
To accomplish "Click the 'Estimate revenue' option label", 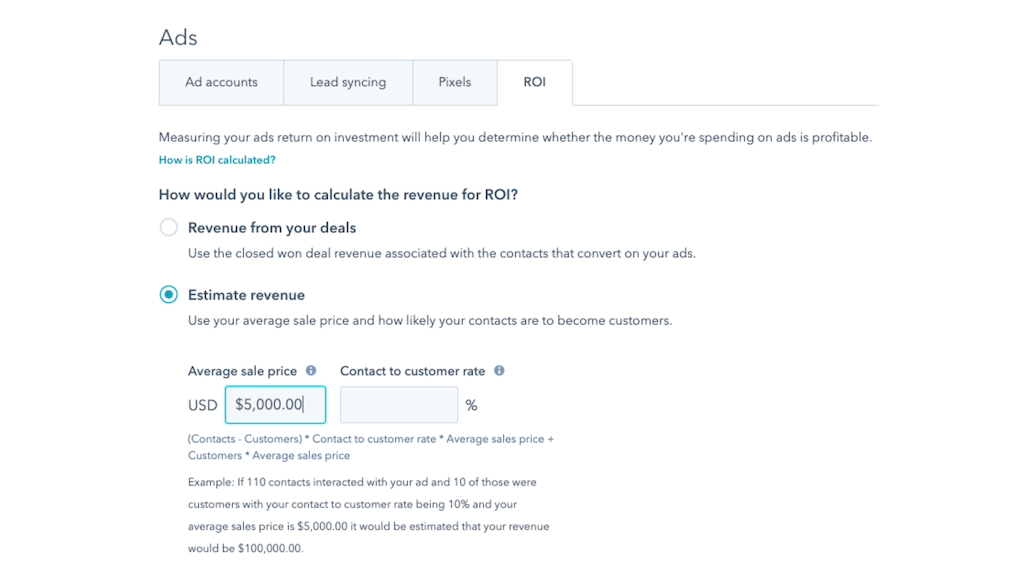I will 246,295.
